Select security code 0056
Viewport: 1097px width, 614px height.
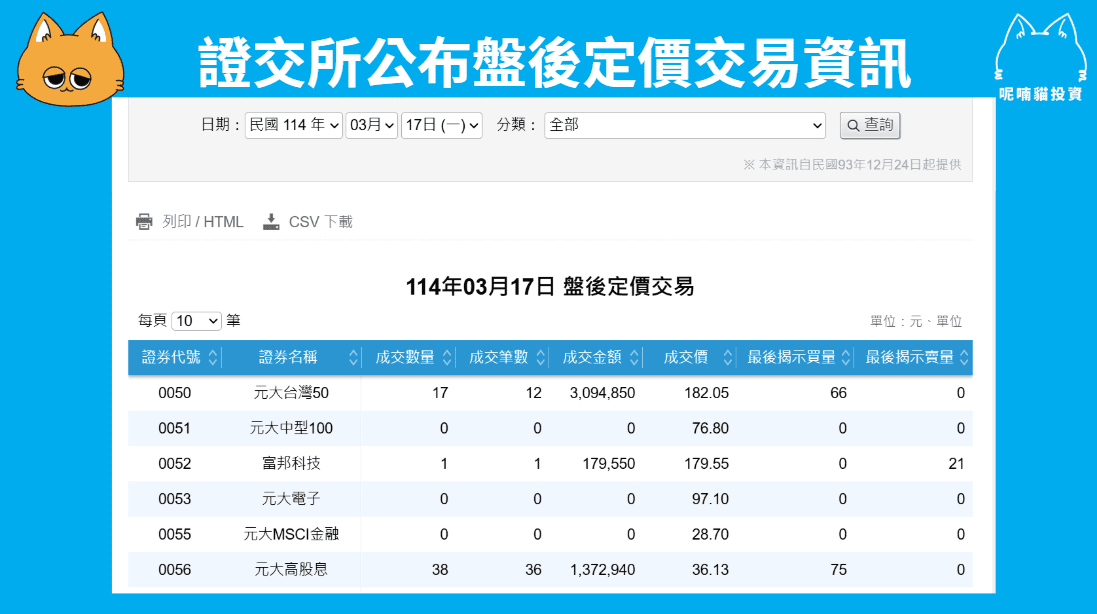tap(175, 570)
